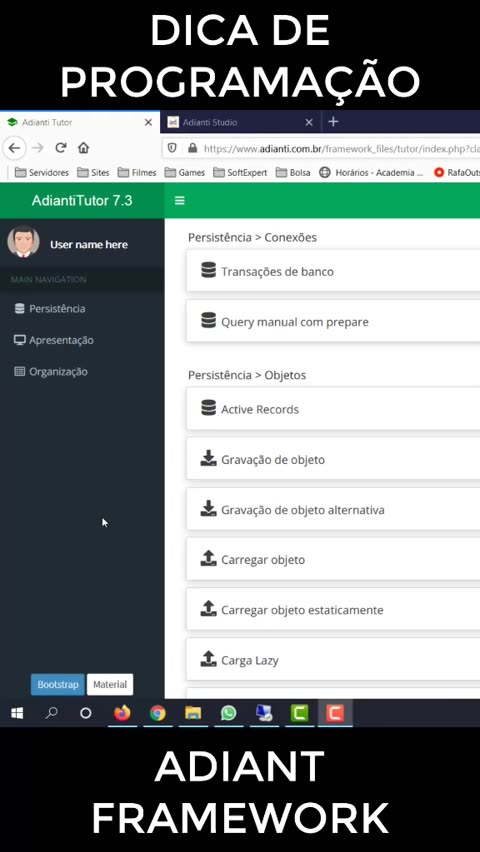Click upload icon next to Carga Lazy
The image size is (480, 852).
(x=208, y=659)
